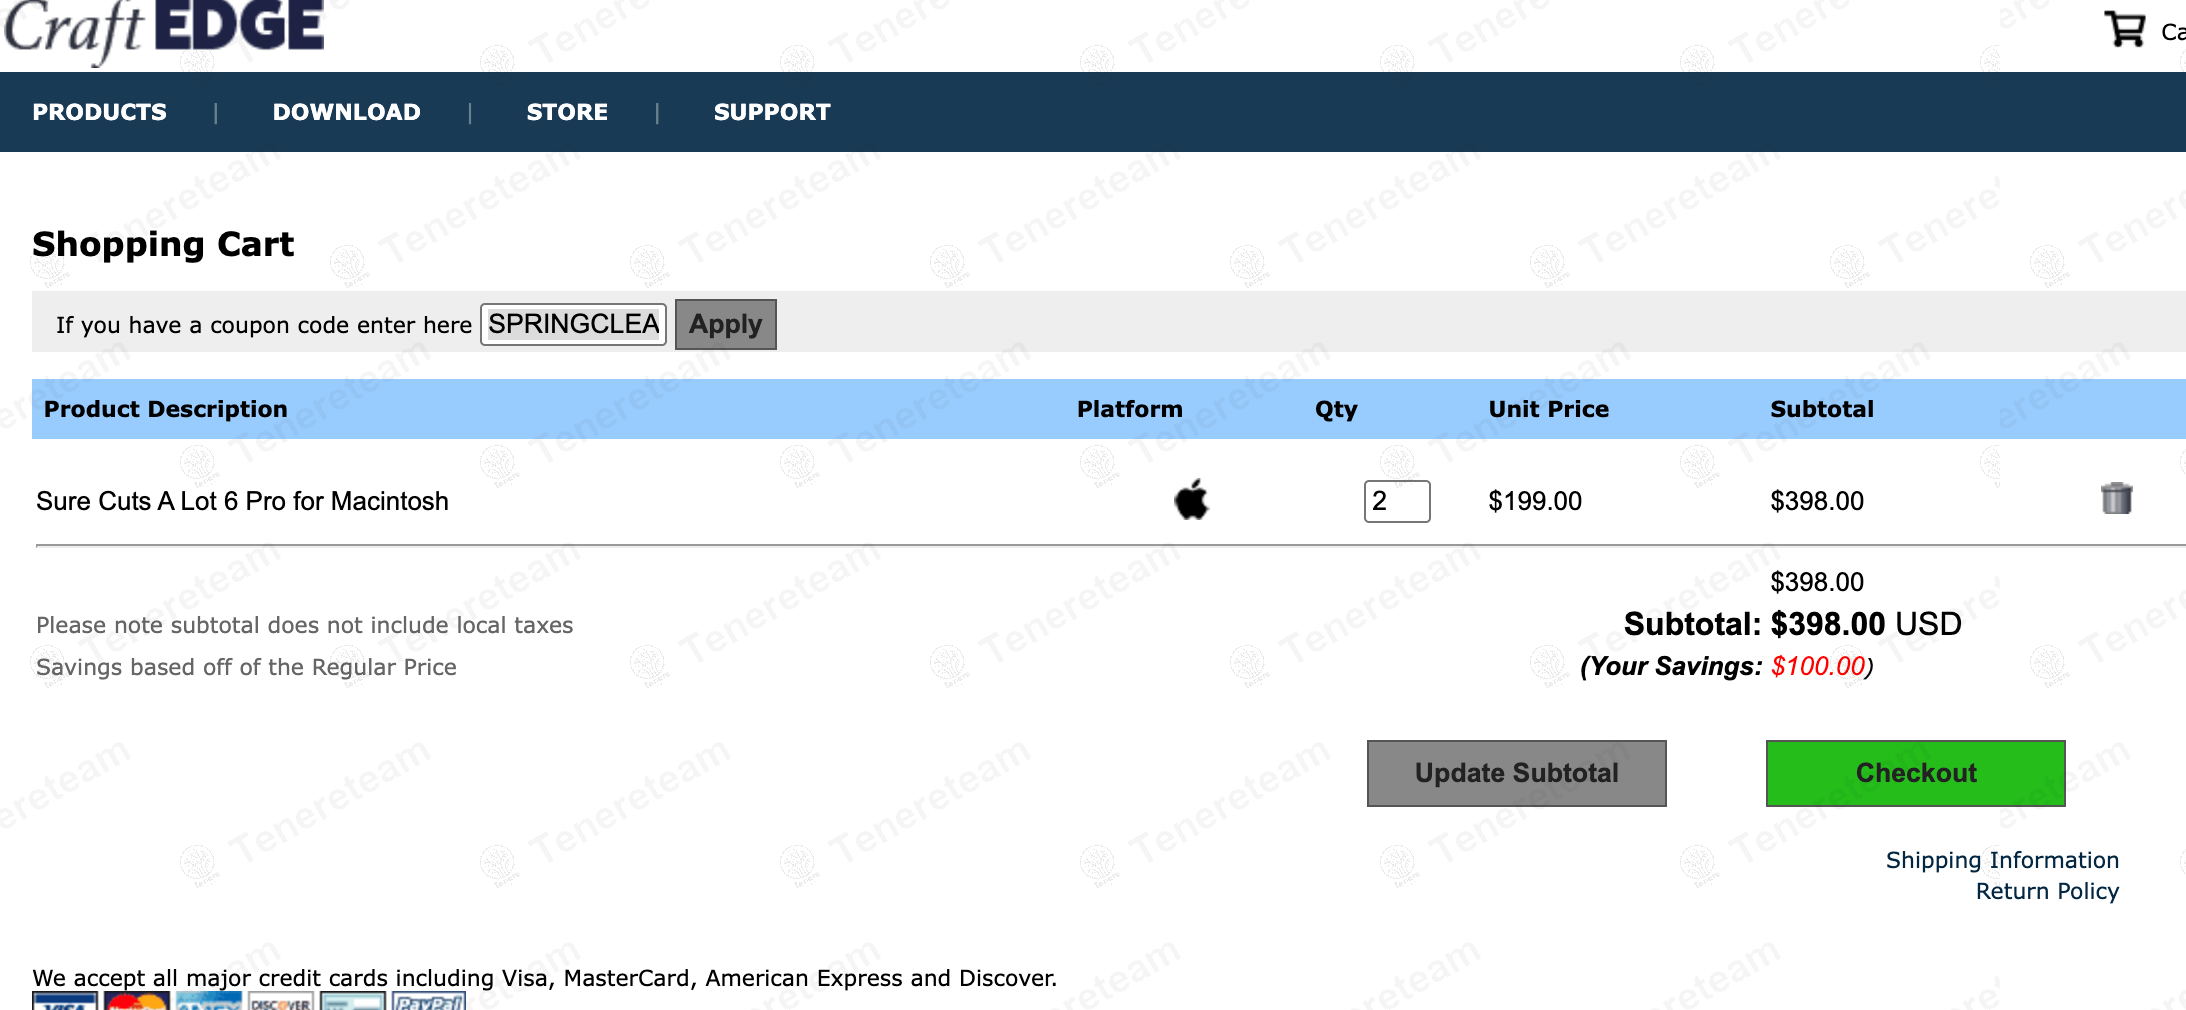Click the MasterCard payment icon

point(137,1001)
